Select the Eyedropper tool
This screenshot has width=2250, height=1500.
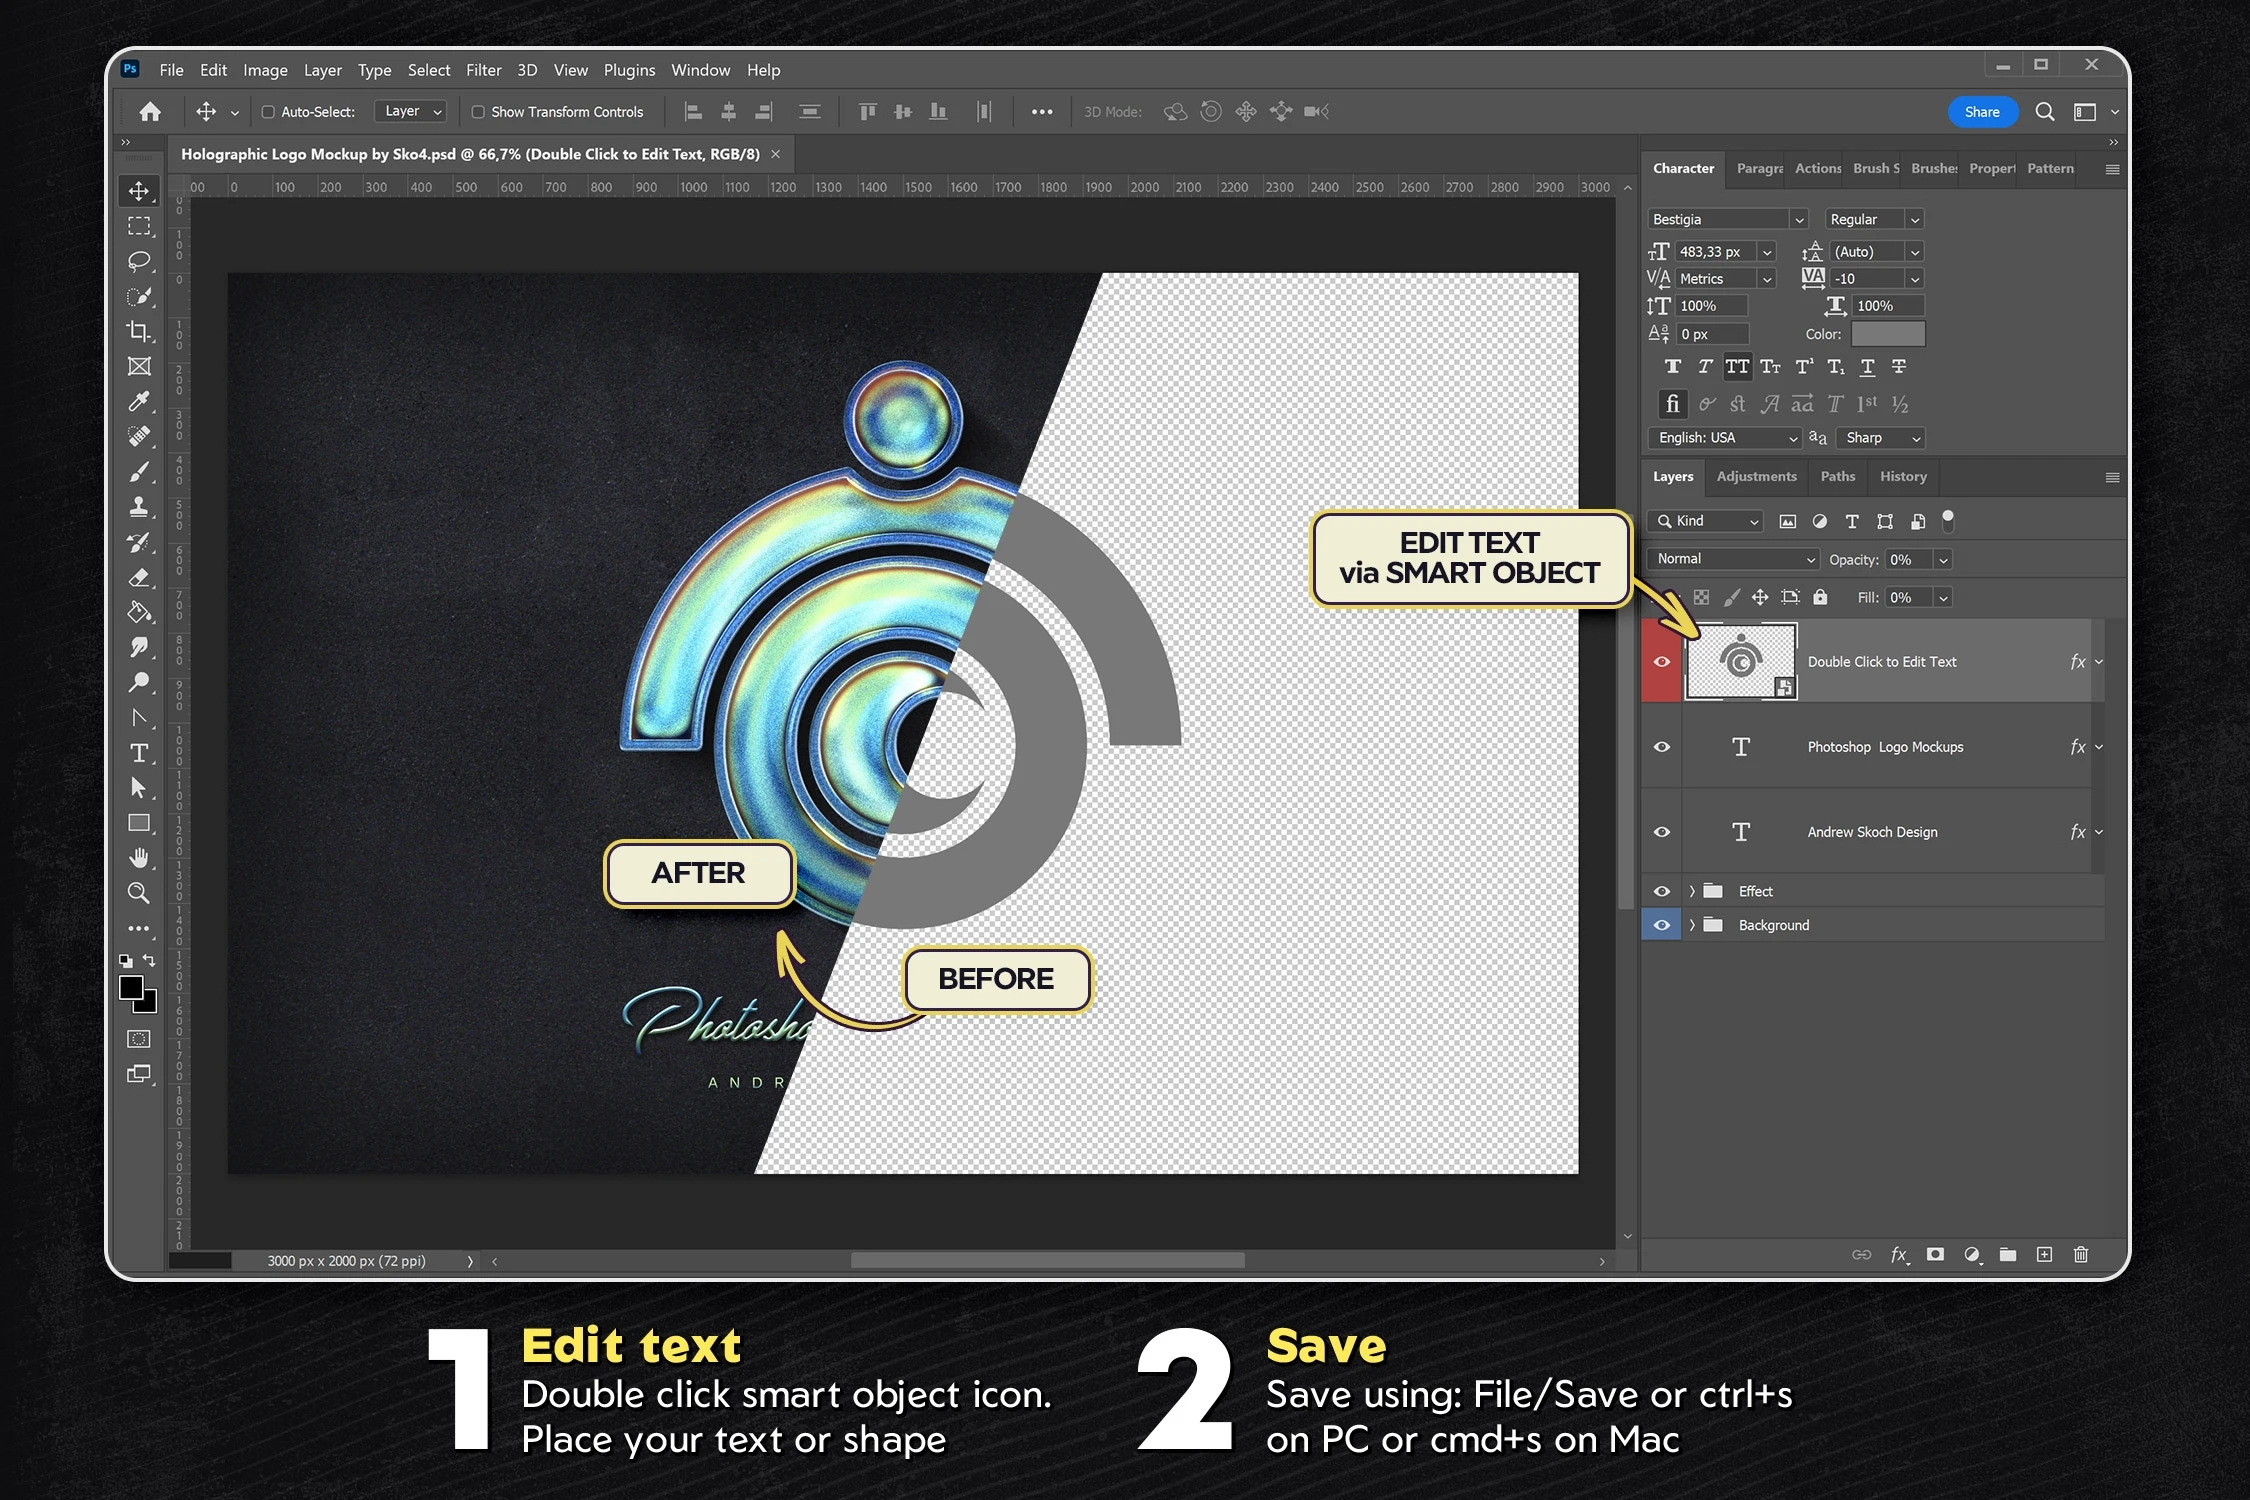[139, 401]
